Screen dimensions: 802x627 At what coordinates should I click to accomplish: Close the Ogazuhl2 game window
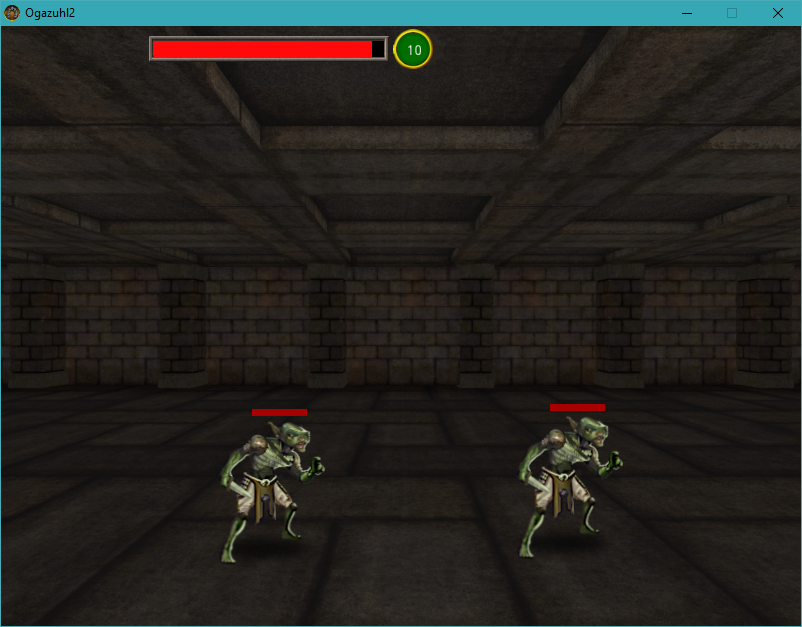(778, 13)
